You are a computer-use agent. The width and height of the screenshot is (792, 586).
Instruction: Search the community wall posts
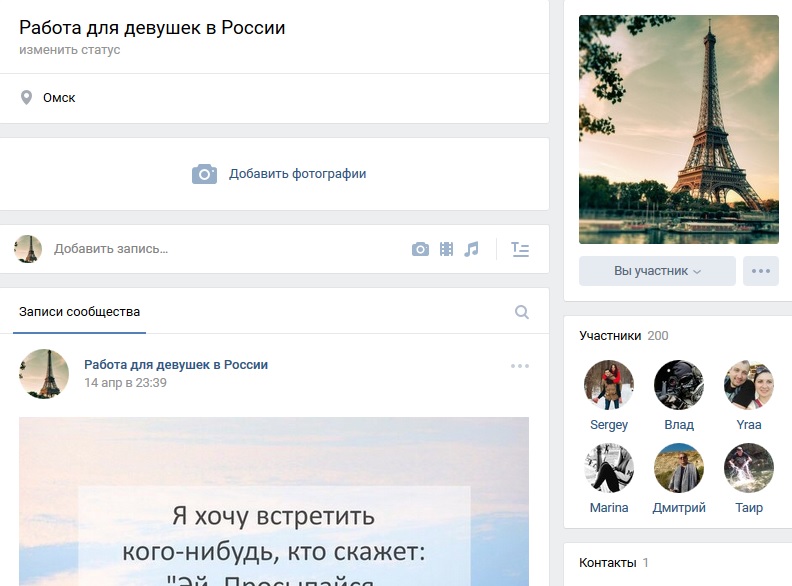[x=522, y=312]
